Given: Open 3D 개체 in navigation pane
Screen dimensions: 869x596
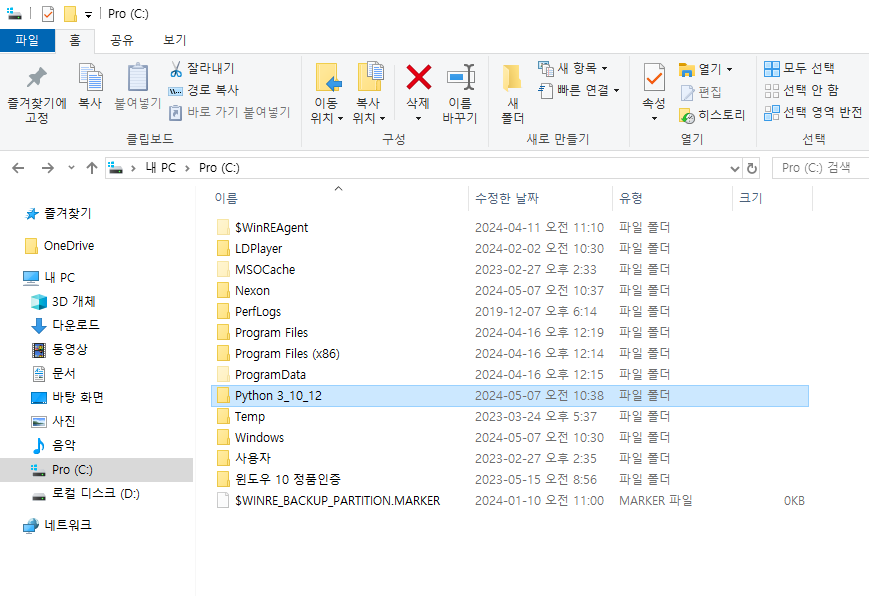Looking at the screenshot, I should point(63,302).
